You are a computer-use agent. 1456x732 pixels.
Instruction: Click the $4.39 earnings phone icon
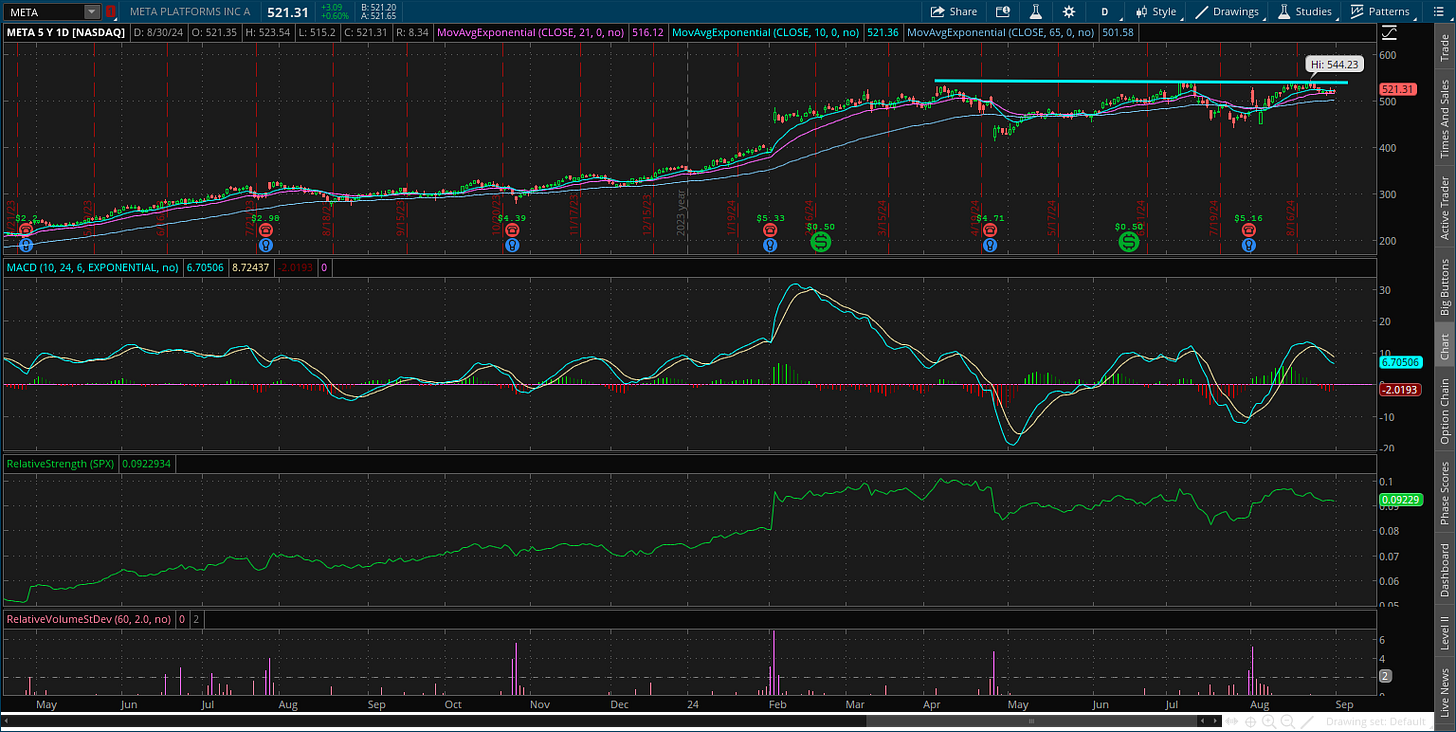click(511, 230)
